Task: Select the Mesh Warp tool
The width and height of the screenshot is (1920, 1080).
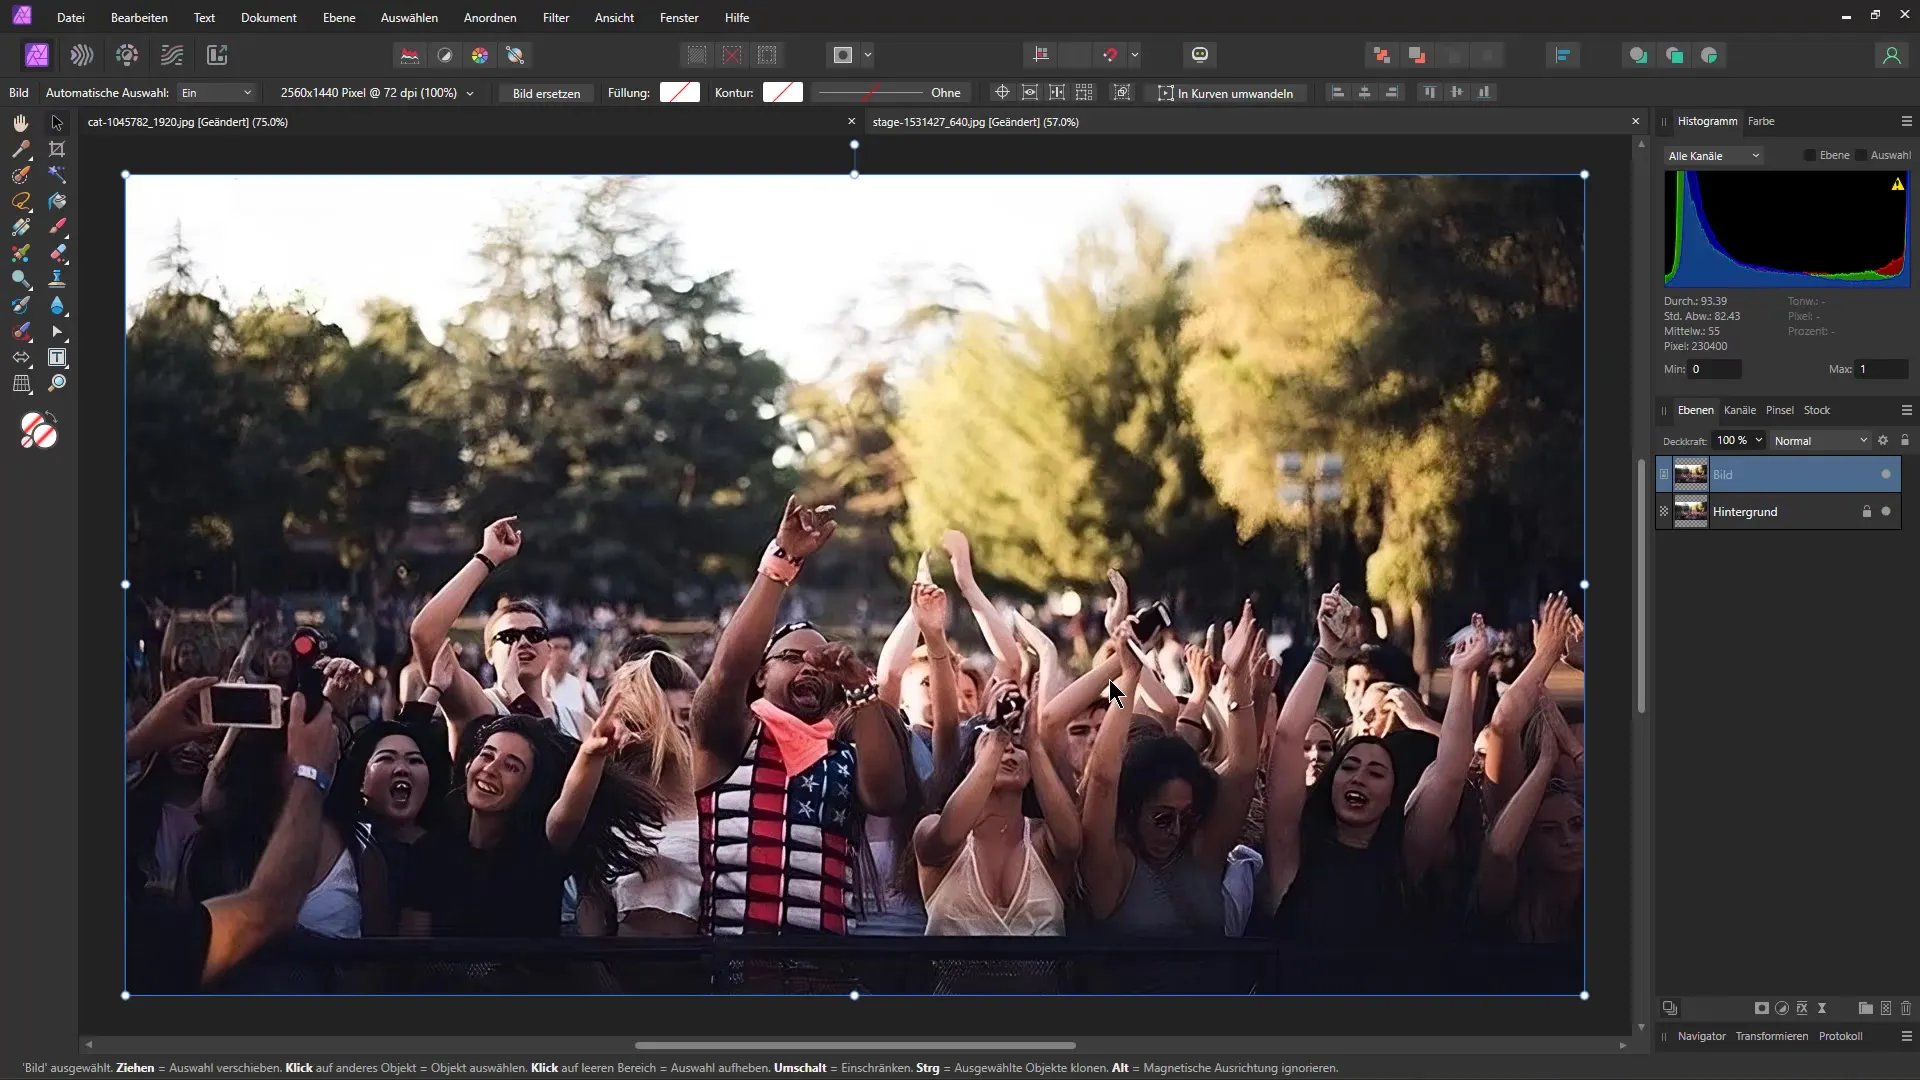Action: pyautogui.click(x=21, y=383)
